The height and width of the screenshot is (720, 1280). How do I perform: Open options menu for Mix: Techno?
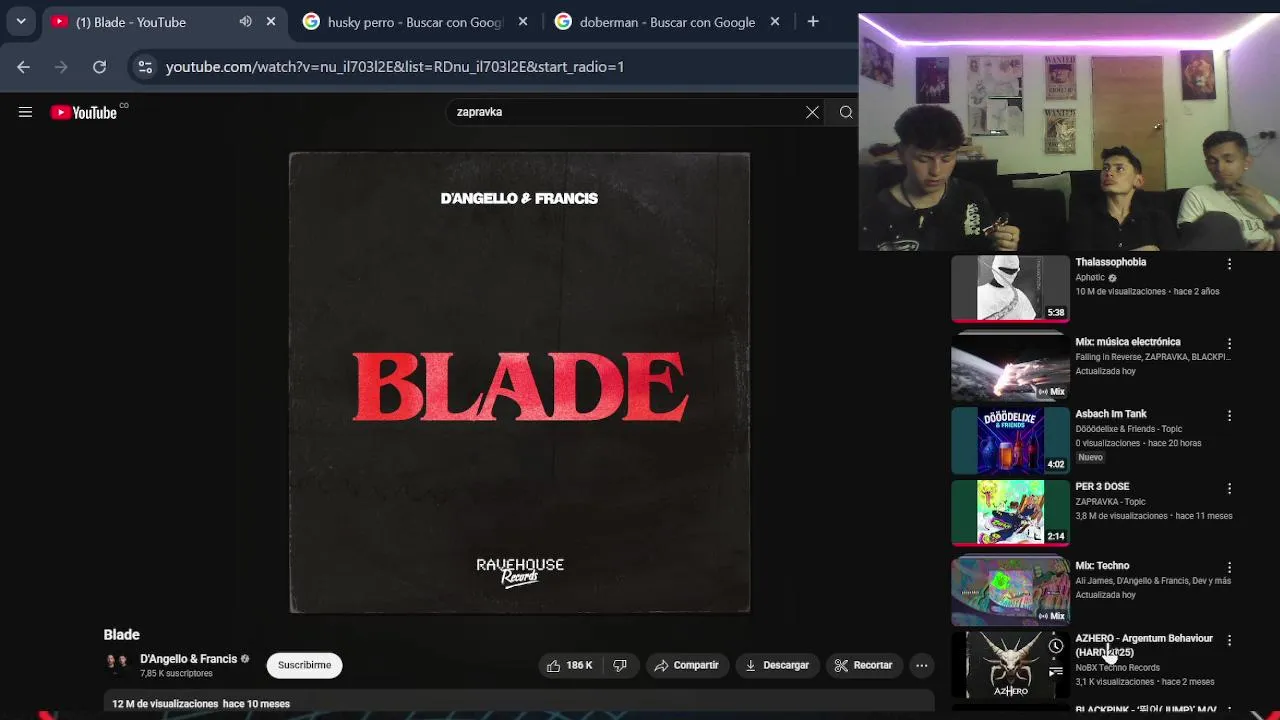1229,568
